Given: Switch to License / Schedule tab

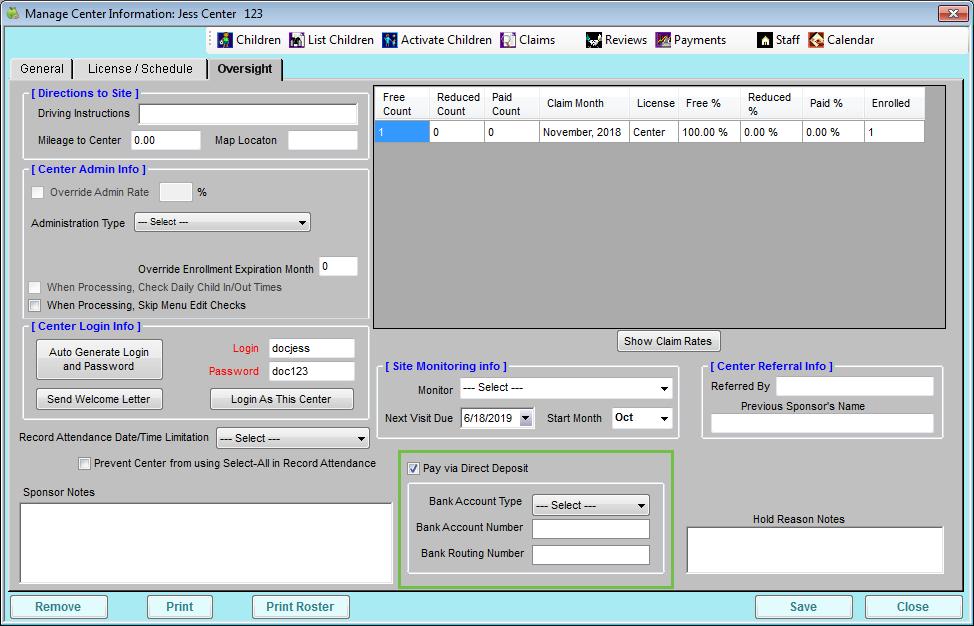Looking at the screenshot, I should point(140,69).
